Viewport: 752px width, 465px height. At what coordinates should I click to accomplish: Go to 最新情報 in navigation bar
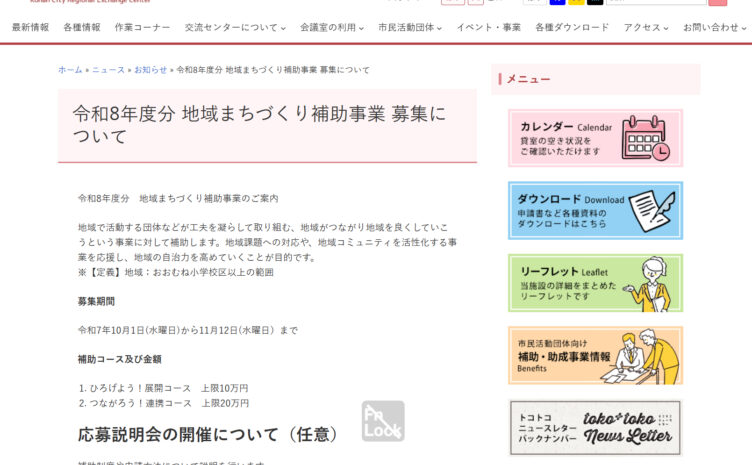point(30,28)
